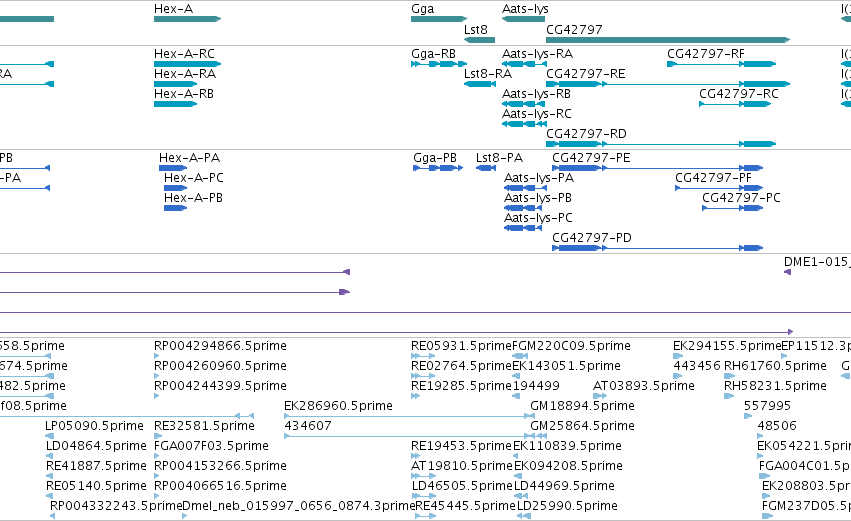Open the CG42797-PC protein label

point(741,198)
